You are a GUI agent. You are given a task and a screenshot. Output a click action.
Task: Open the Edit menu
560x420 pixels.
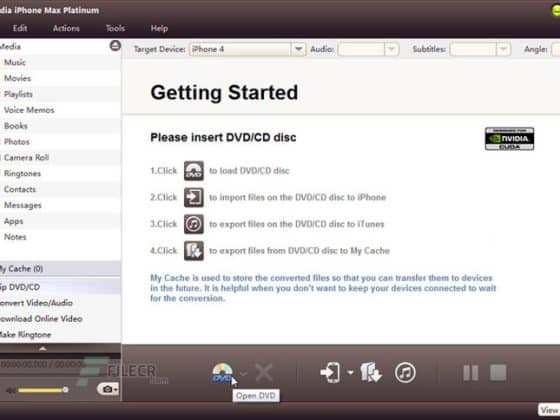point(20,28)
